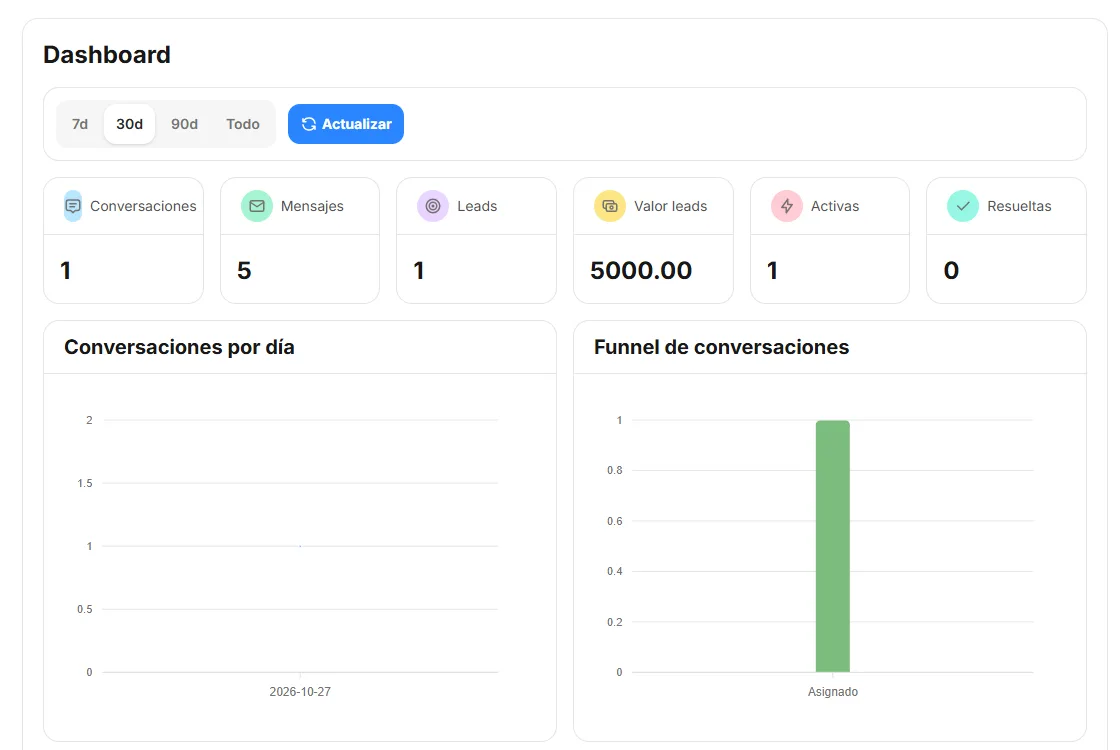Image resolution: width=1120 pixels, height=750 pixels.
Task: Switch to the 90d time range
Action: (184, 124)
